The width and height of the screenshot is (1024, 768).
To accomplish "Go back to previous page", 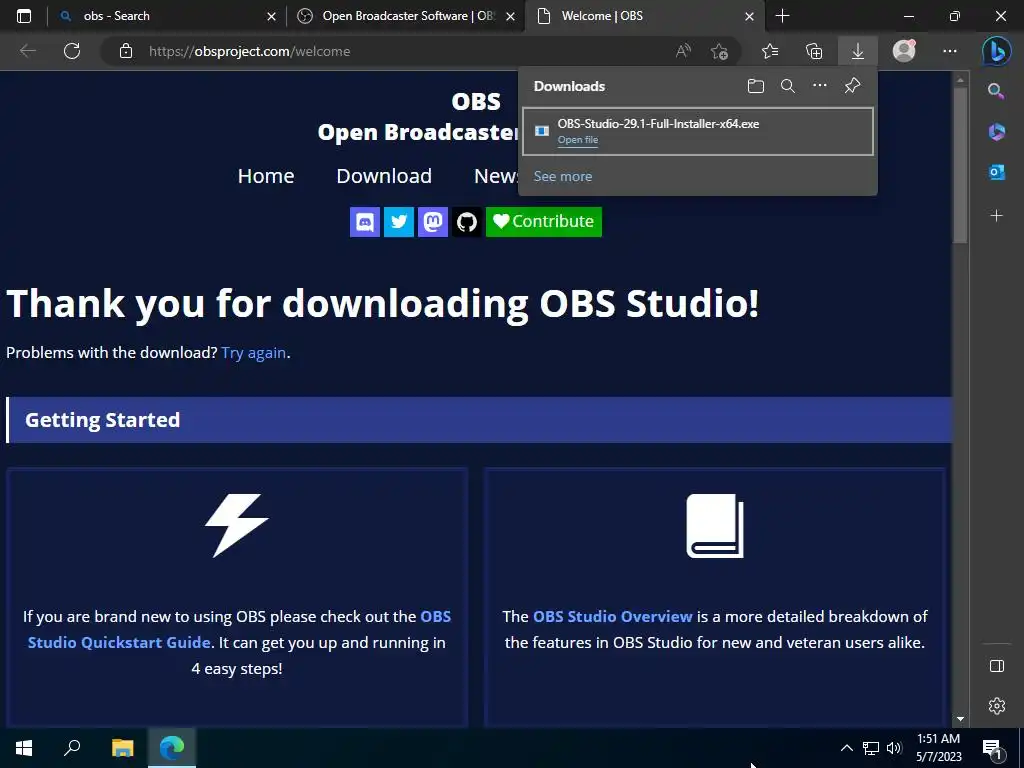I will pos(27,51).
